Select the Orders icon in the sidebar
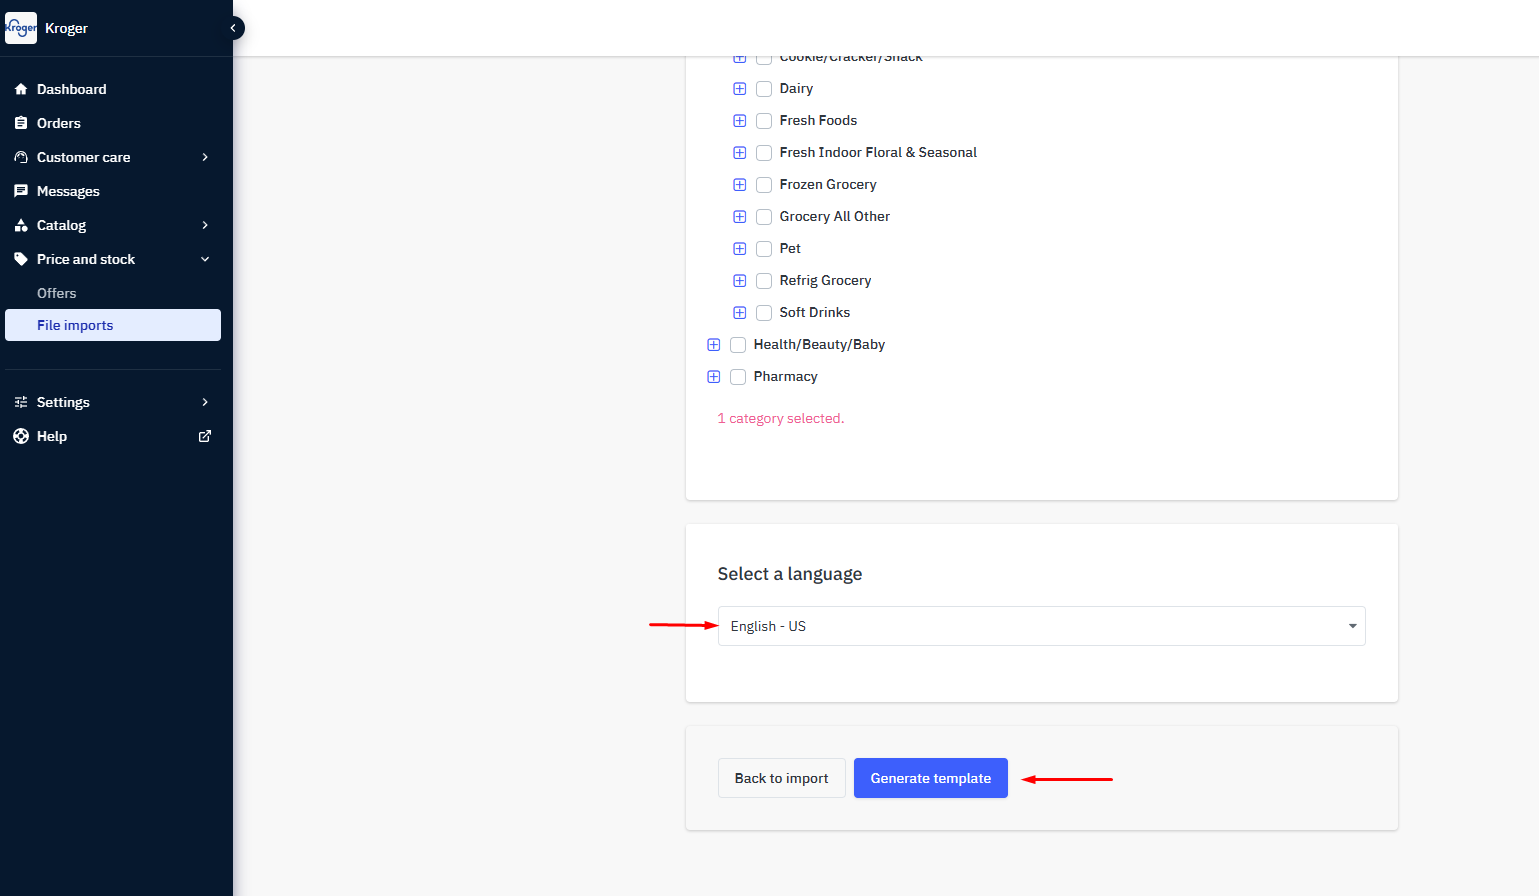Image resolution: width=1539 pixels, height=896 pixels. pos(21,123)
